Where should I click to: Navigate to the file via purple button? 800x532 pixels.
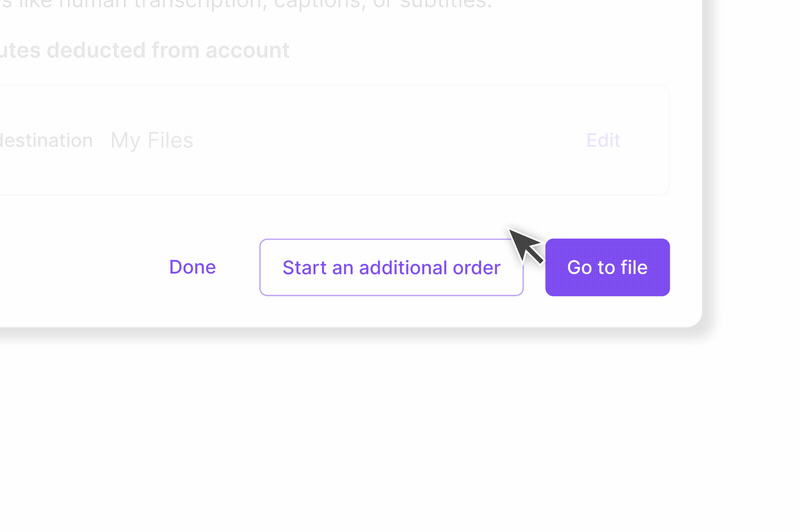607,267
